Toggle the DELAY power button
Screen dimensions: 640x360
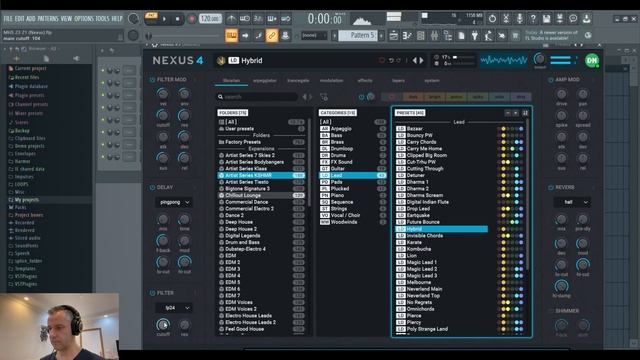click(152, 187)
